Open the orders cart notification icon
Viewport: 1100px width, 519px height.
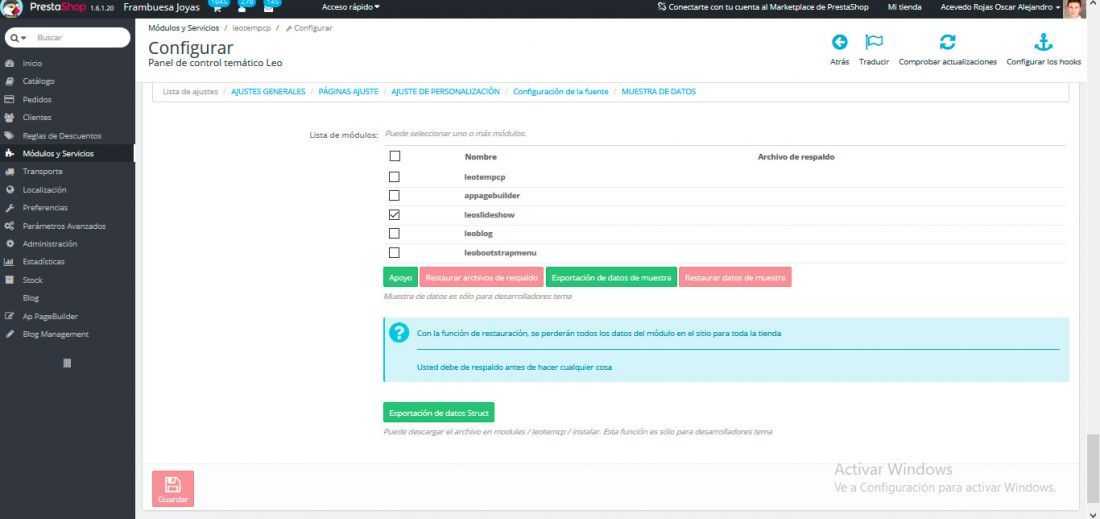(215, 8)
